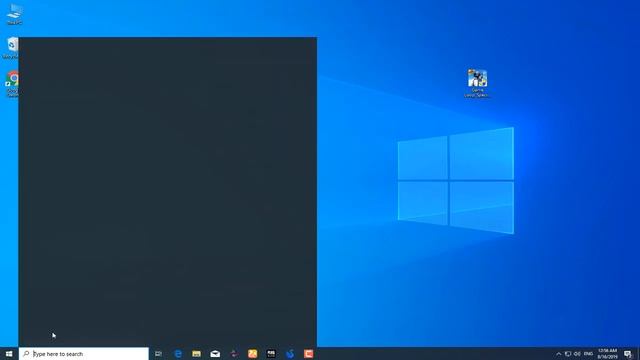Select the Google Chrome desktop shortcut
The height and width of the screenshot is (360, 640).
tap(12, 84)
